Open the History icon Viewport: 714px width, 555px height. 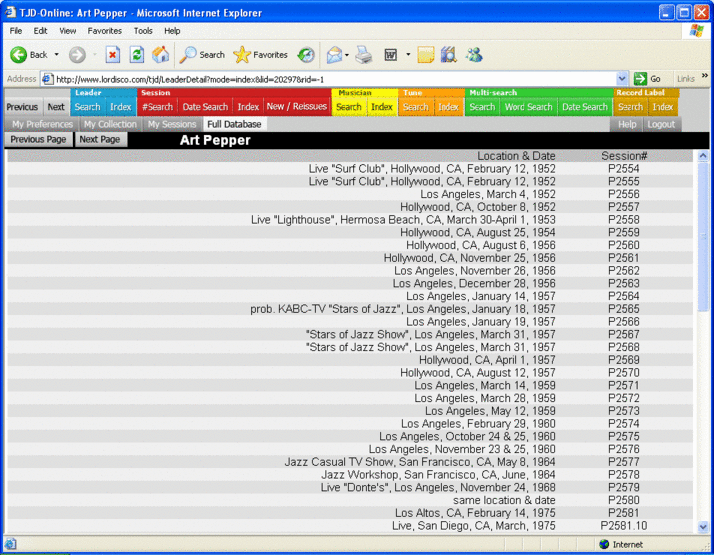coord(306,55)
